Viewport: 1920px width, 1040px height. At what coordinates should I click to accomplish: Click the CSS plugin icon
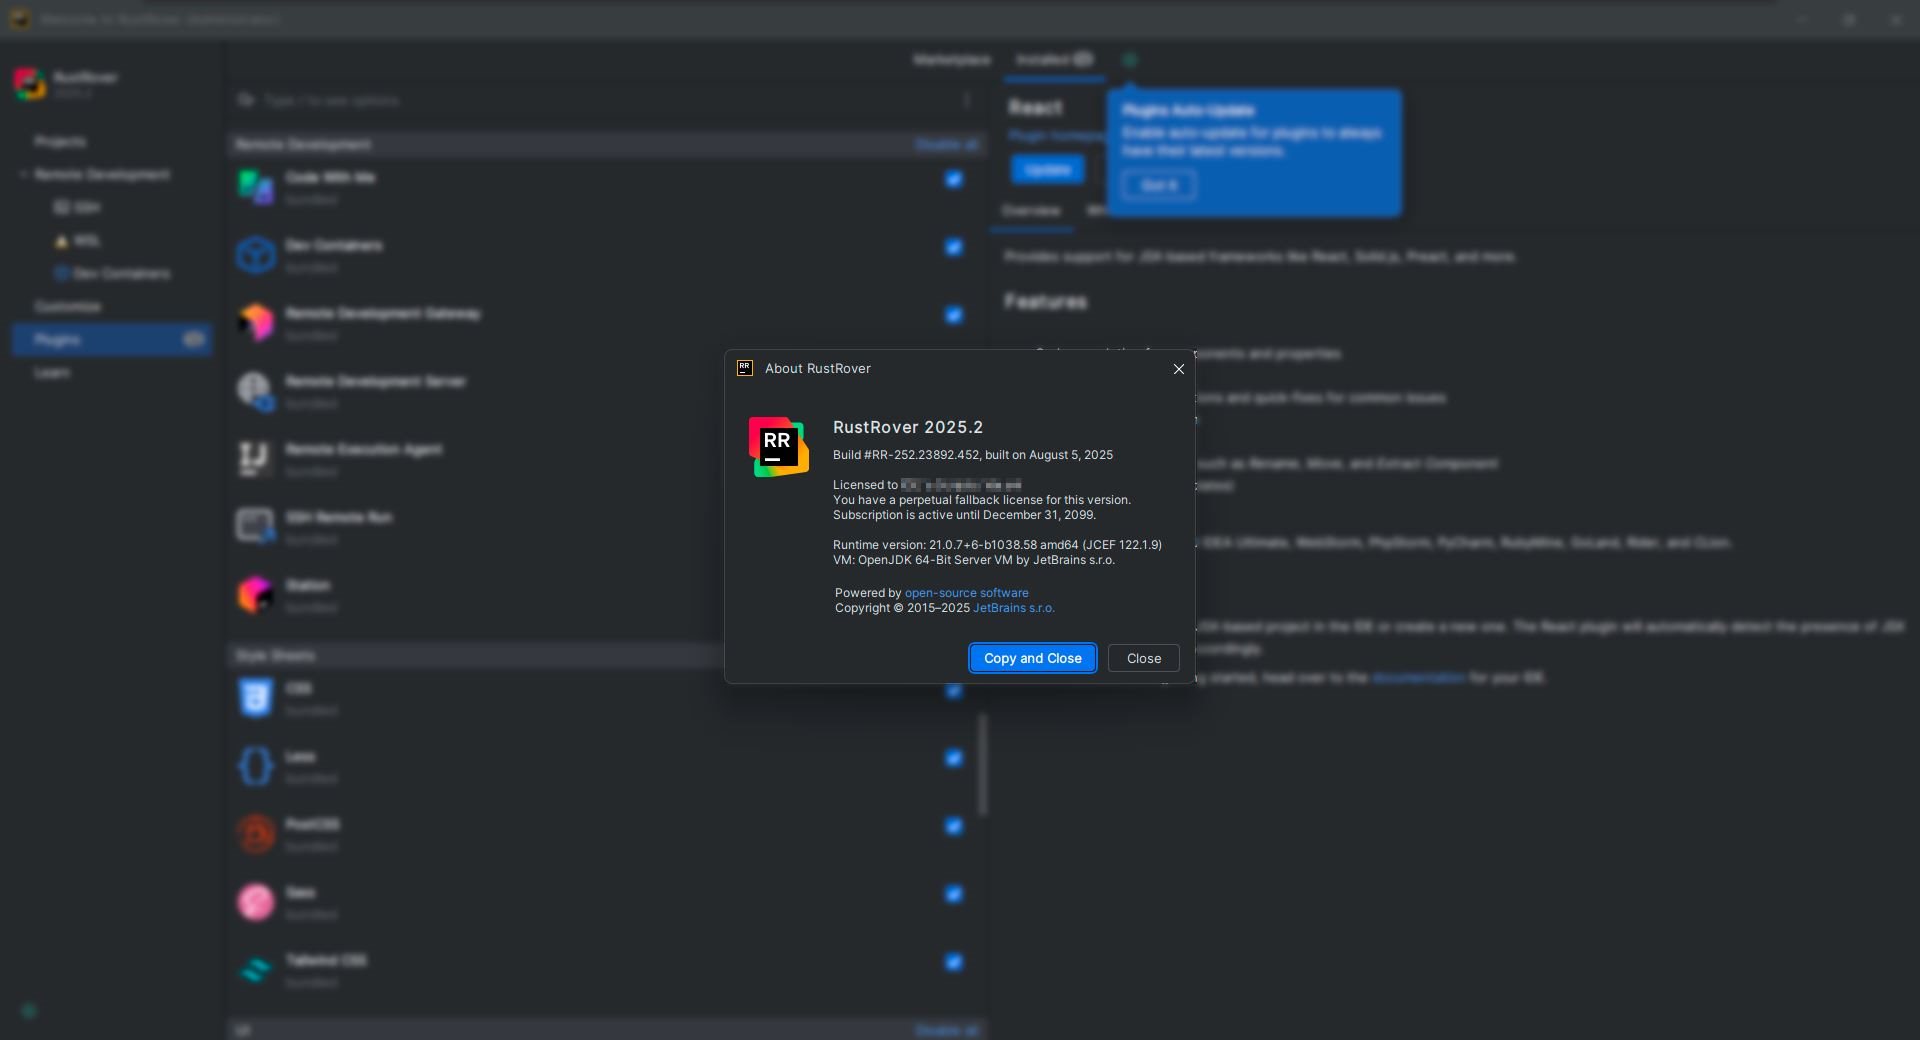[x=255, y=698]
